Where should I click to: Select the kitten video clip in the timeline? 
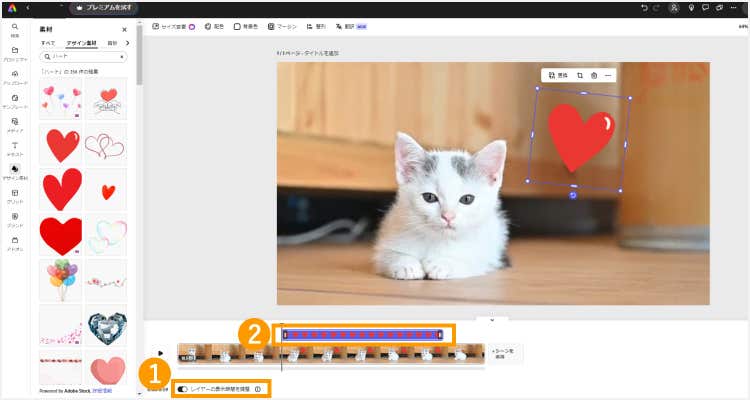tap(331, 354)
